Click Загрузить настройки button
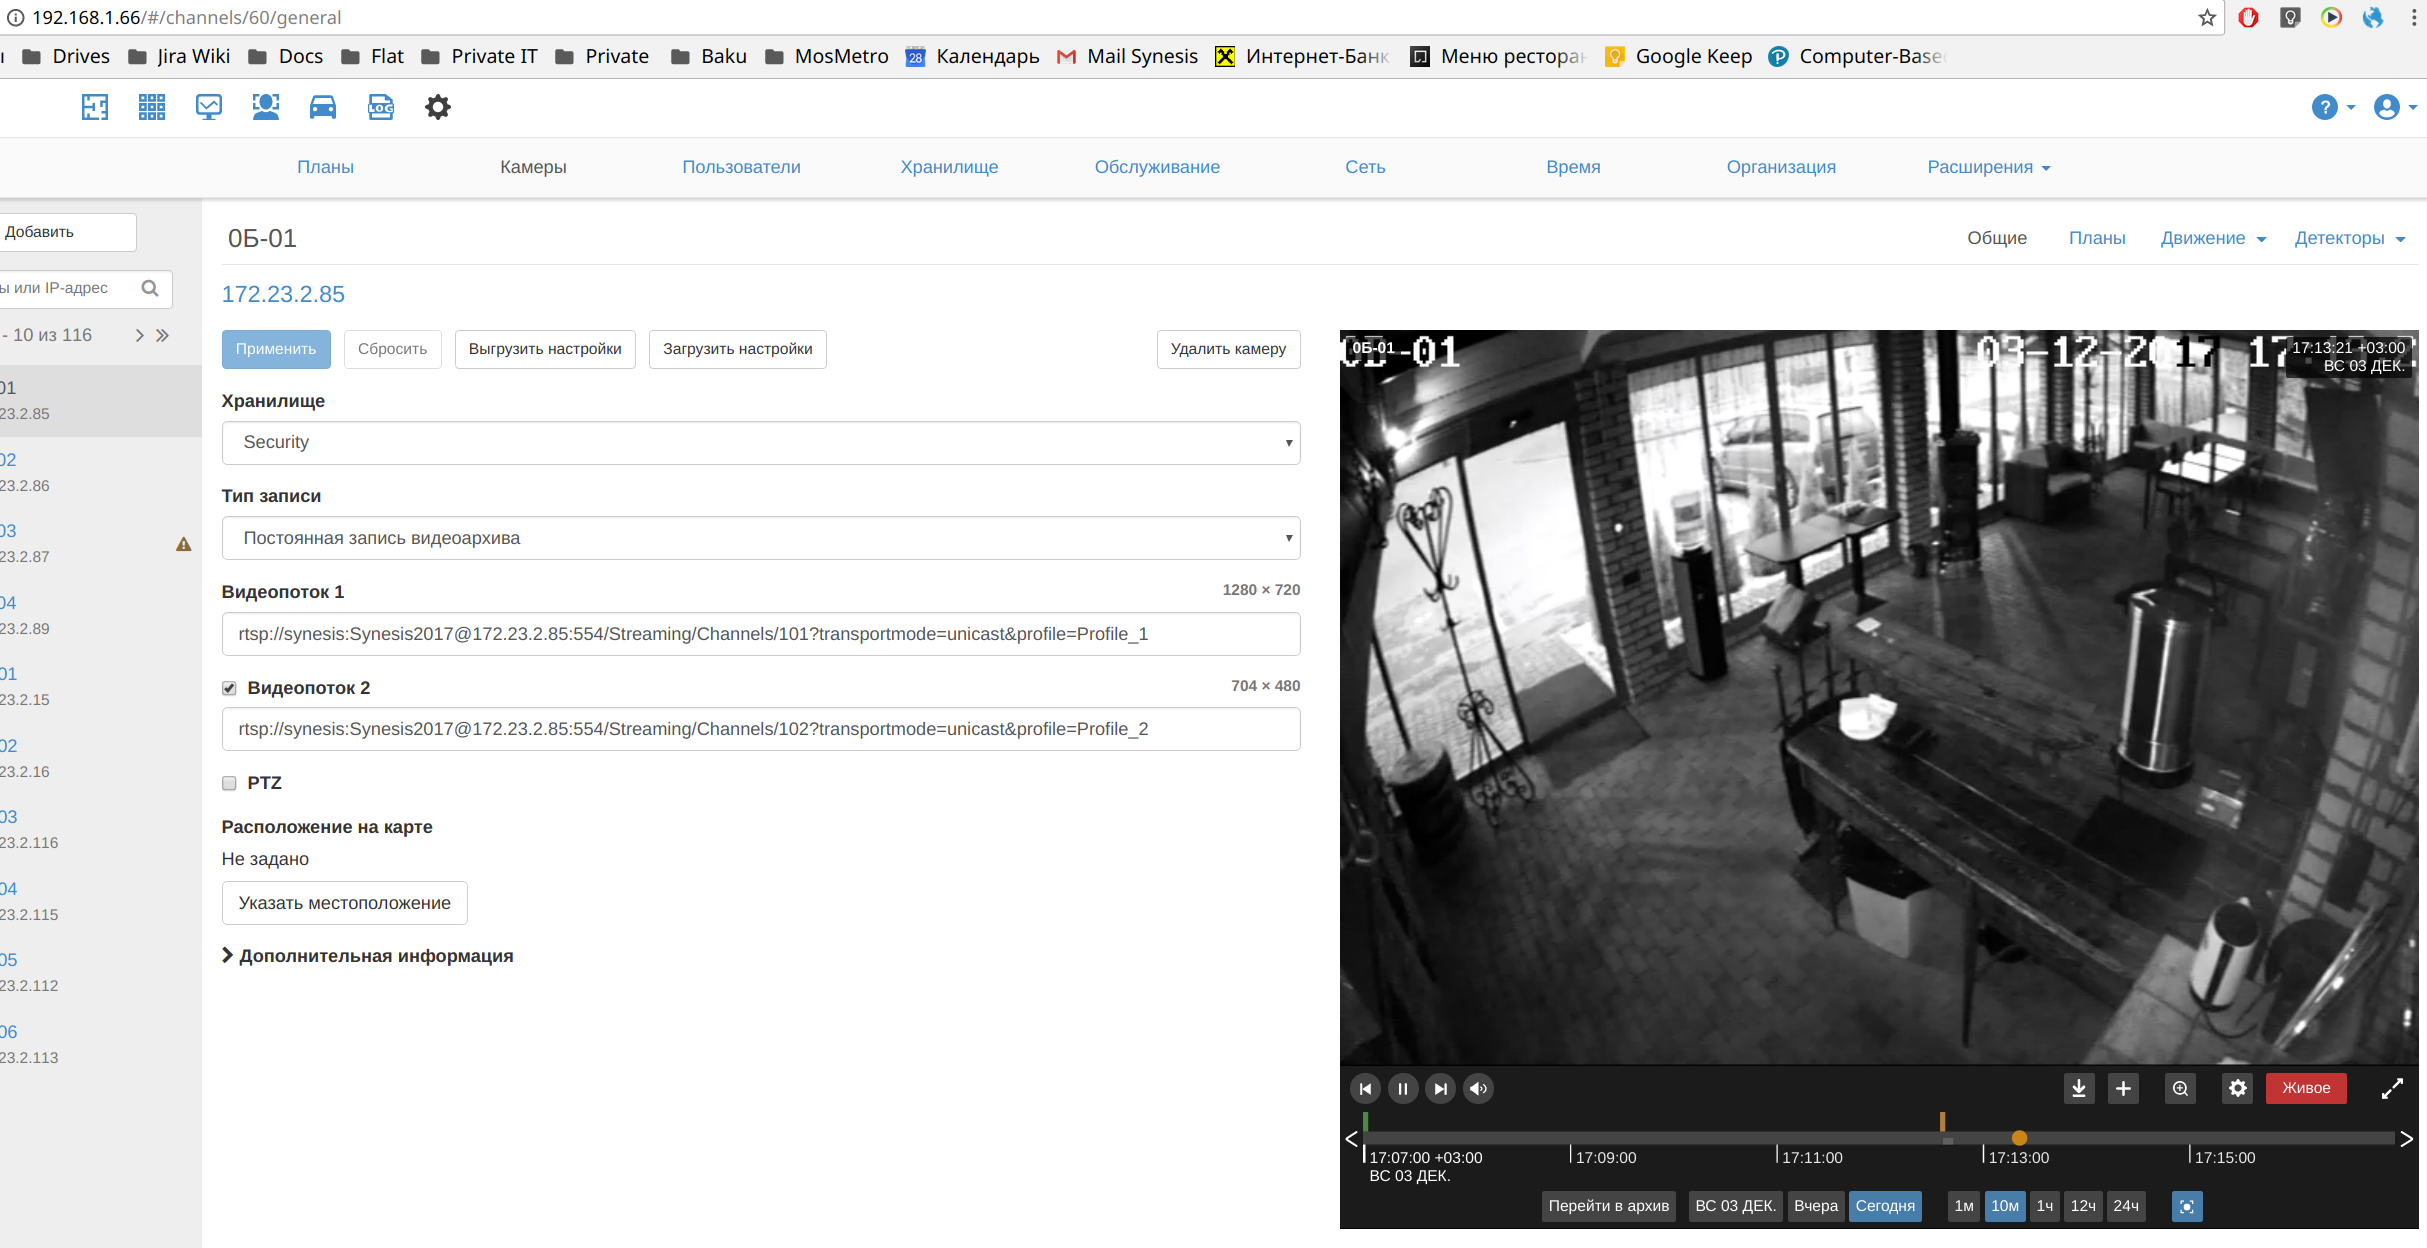Screen dimensions: 2427x1248 [737, 349]
